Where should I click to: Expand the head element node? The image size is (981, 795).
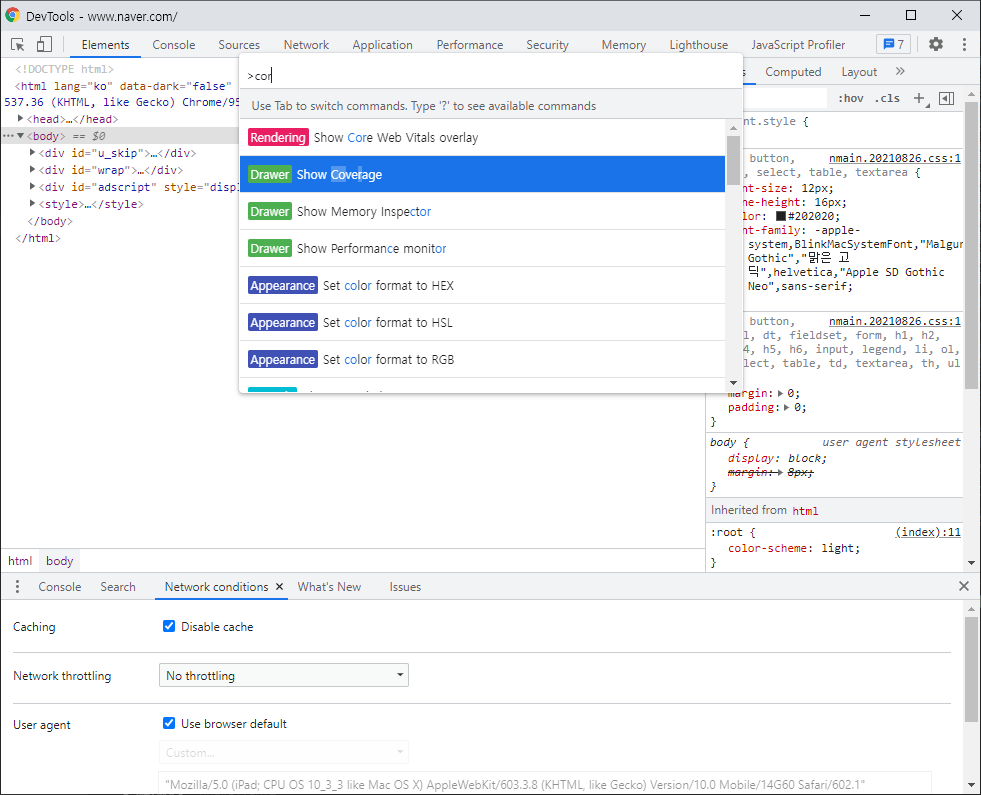tap(21, 118)
